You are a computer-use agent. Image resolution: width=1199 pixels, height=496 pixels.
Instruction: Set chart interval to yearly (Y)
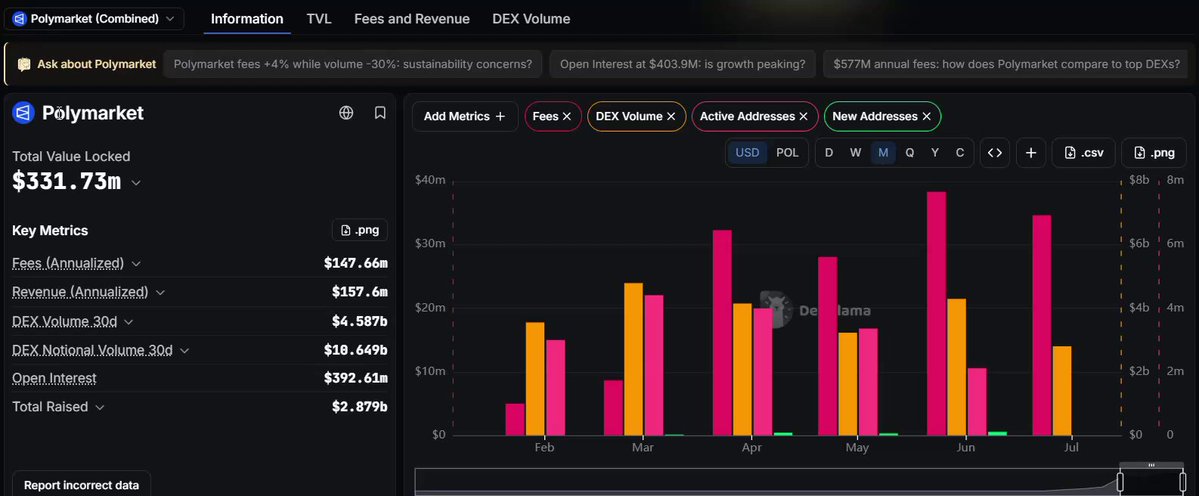tap(934, 153)
